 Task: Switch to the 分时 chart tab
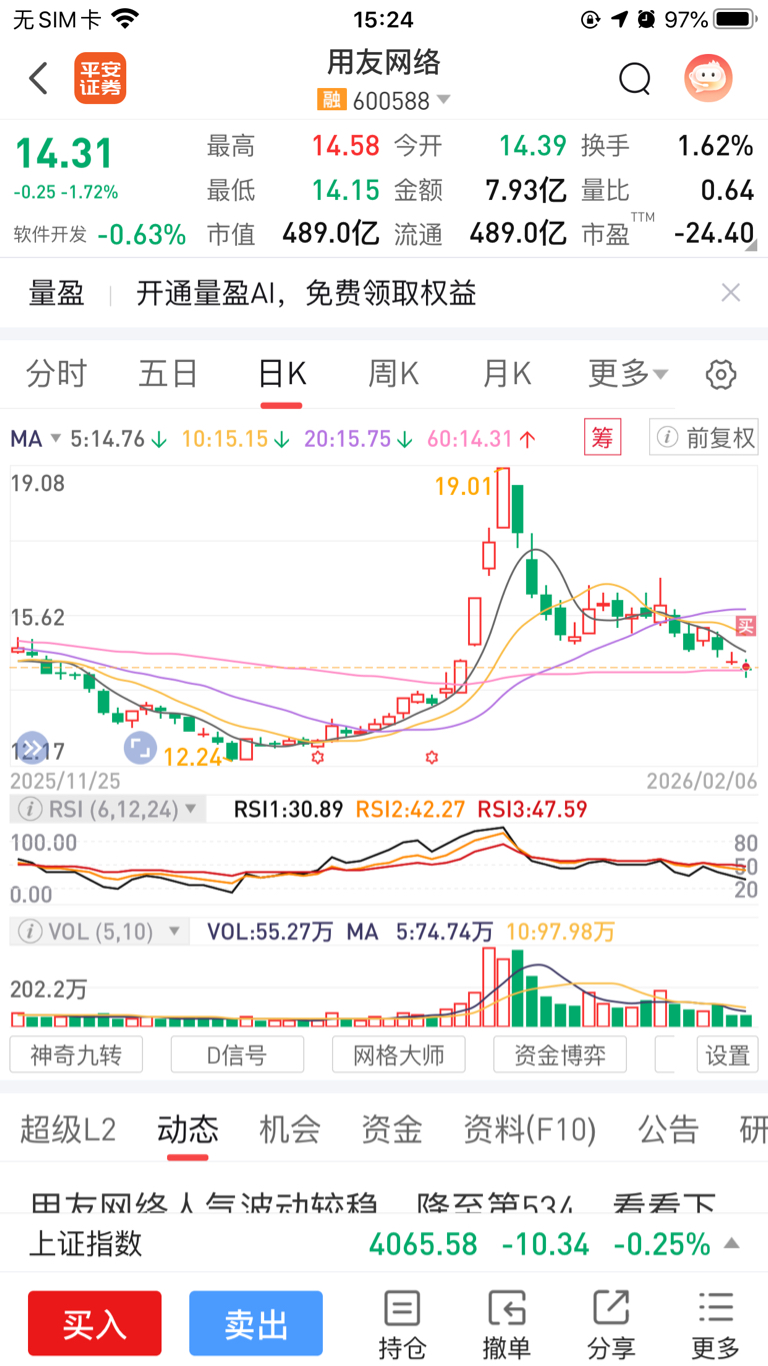[x=57, y=374]
